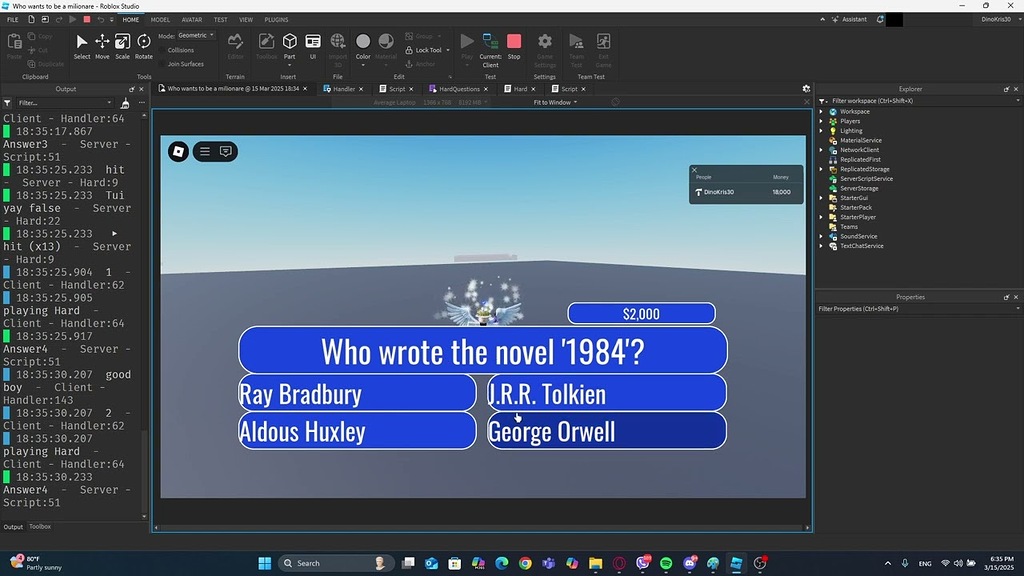Switch to the PLUGINS ribbon tab
The width and height of the screenshot is (1024, 576).
click(x=276, y=20)
